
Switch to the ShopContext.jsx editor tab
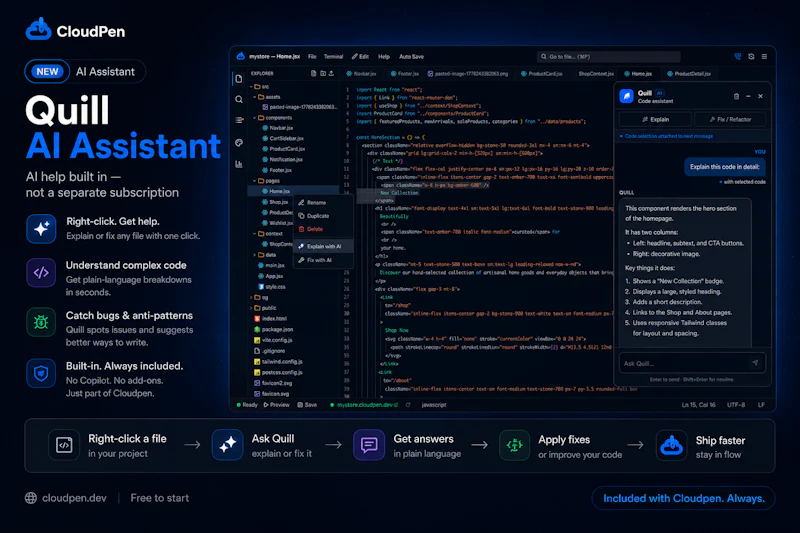click(x=595, y=73)
